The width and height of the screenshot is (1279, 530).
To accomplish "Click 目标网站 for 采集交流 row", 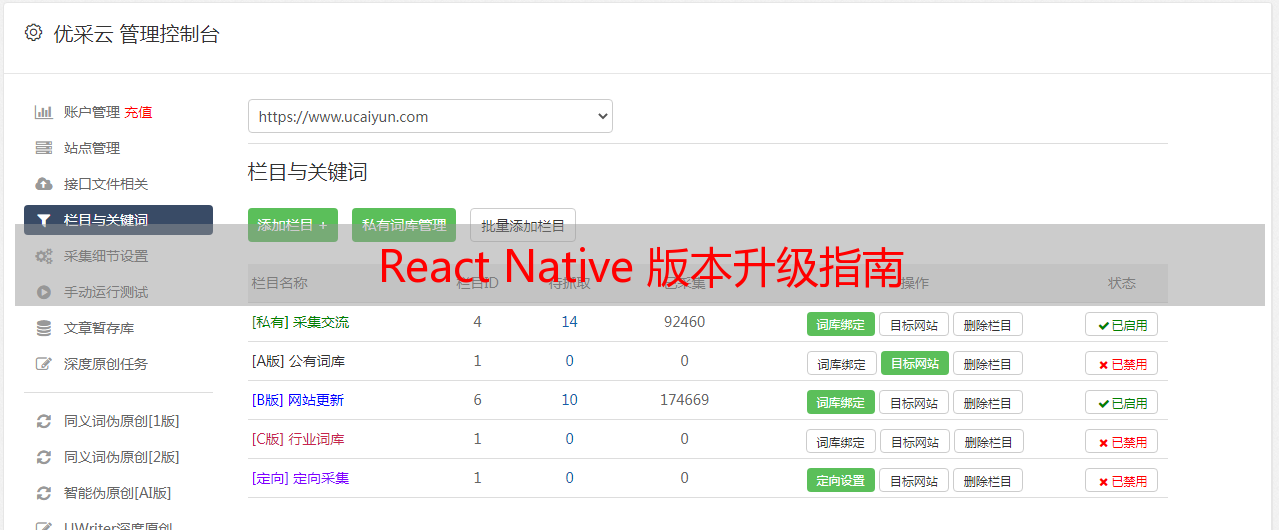I will 914,324.
